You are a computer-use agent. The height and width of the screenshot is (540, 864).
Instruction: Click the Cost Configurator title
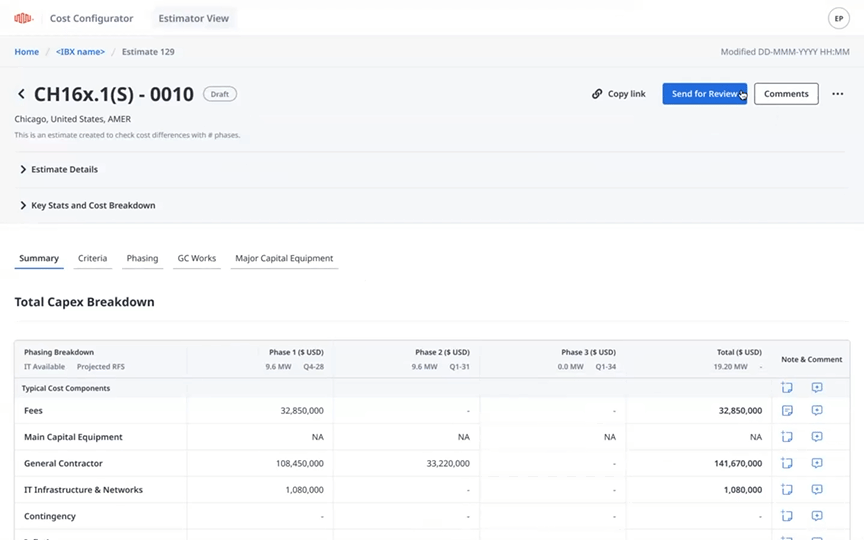91,18
